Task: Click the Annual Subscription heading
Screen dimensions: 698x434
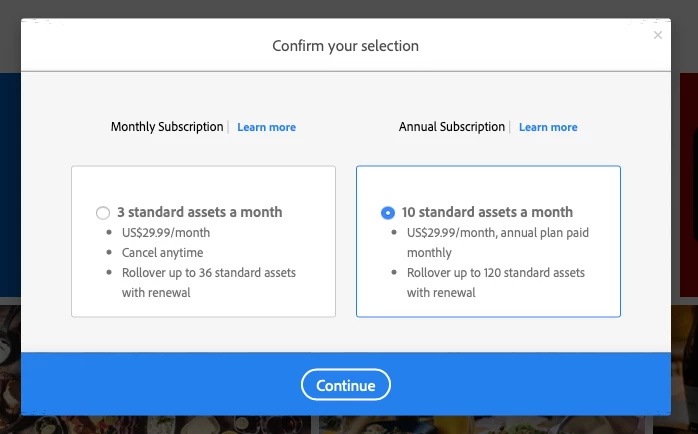Action: click(x=452, y=127)
